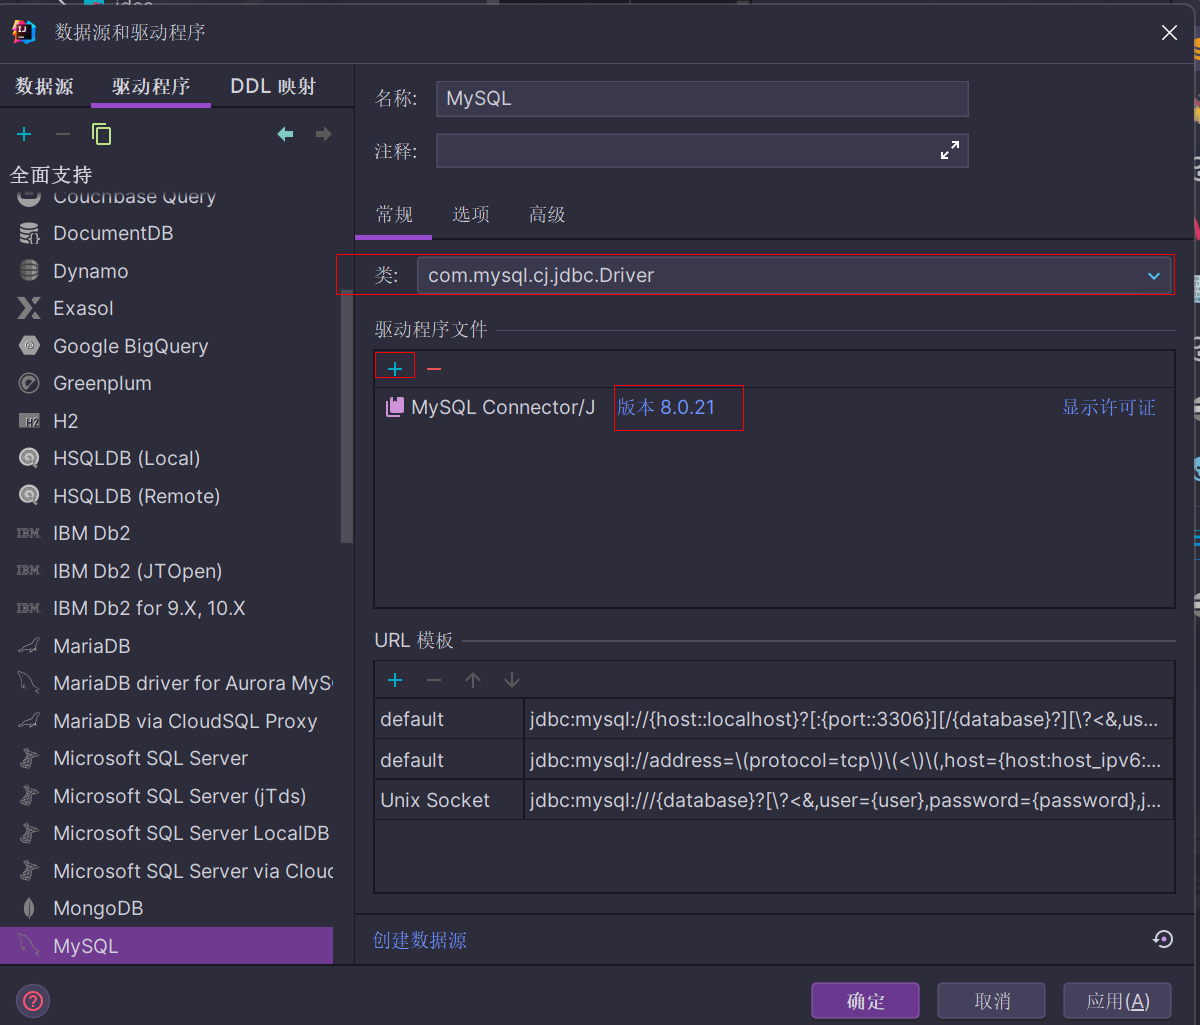Click the 应用(A) button
This screenshot has height=1025, width=1200.
[1117, 1000]
